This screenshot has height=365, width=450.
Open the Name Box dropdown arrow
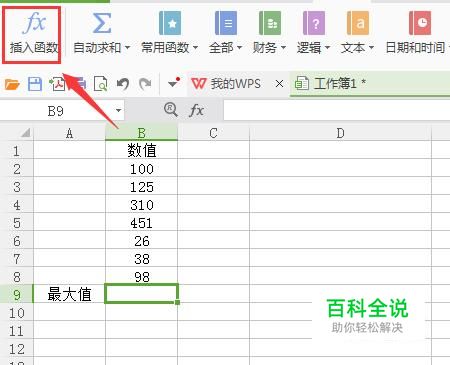point(118,110)
